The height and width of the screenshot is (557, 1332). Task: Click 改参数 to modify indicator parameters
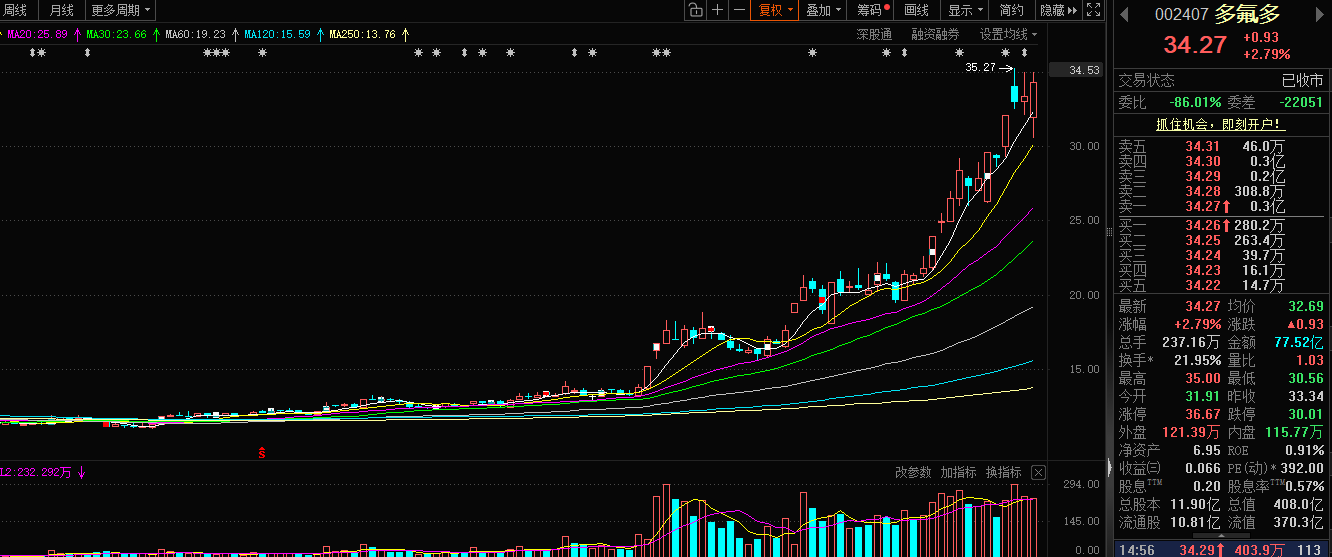coord(912,472)
